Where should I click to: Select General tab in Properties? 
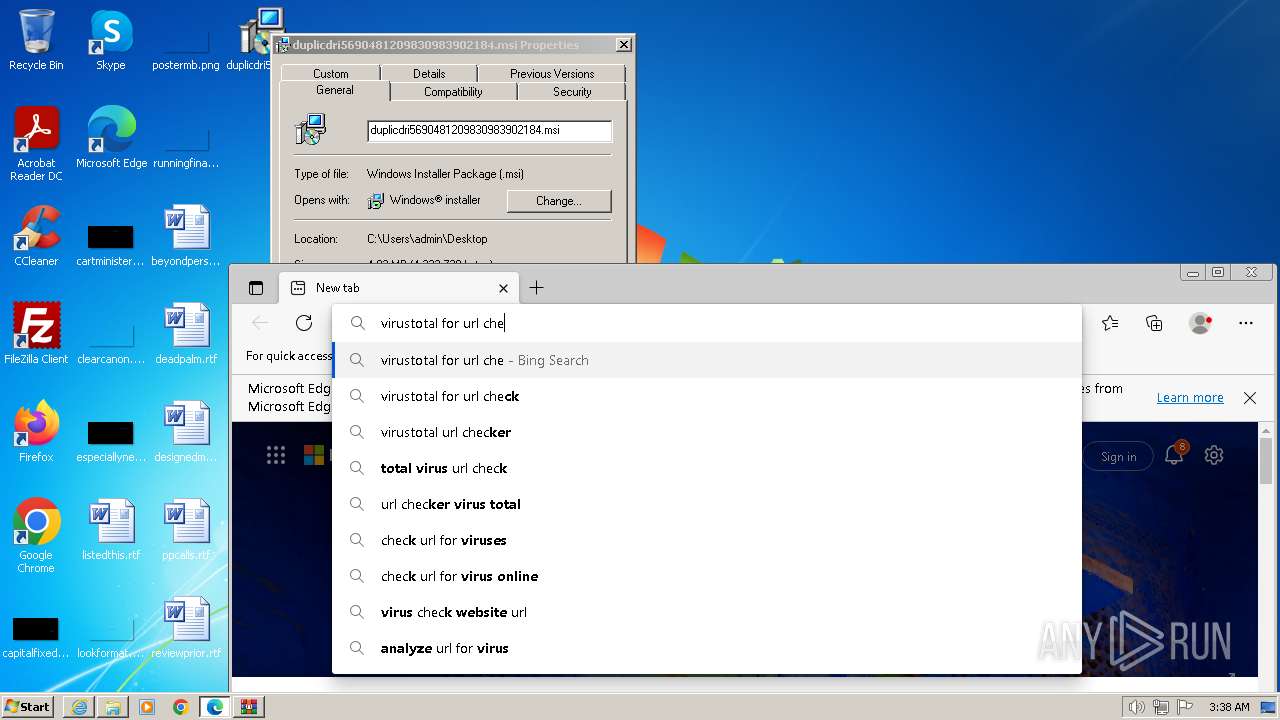click(x=335, y=90)
